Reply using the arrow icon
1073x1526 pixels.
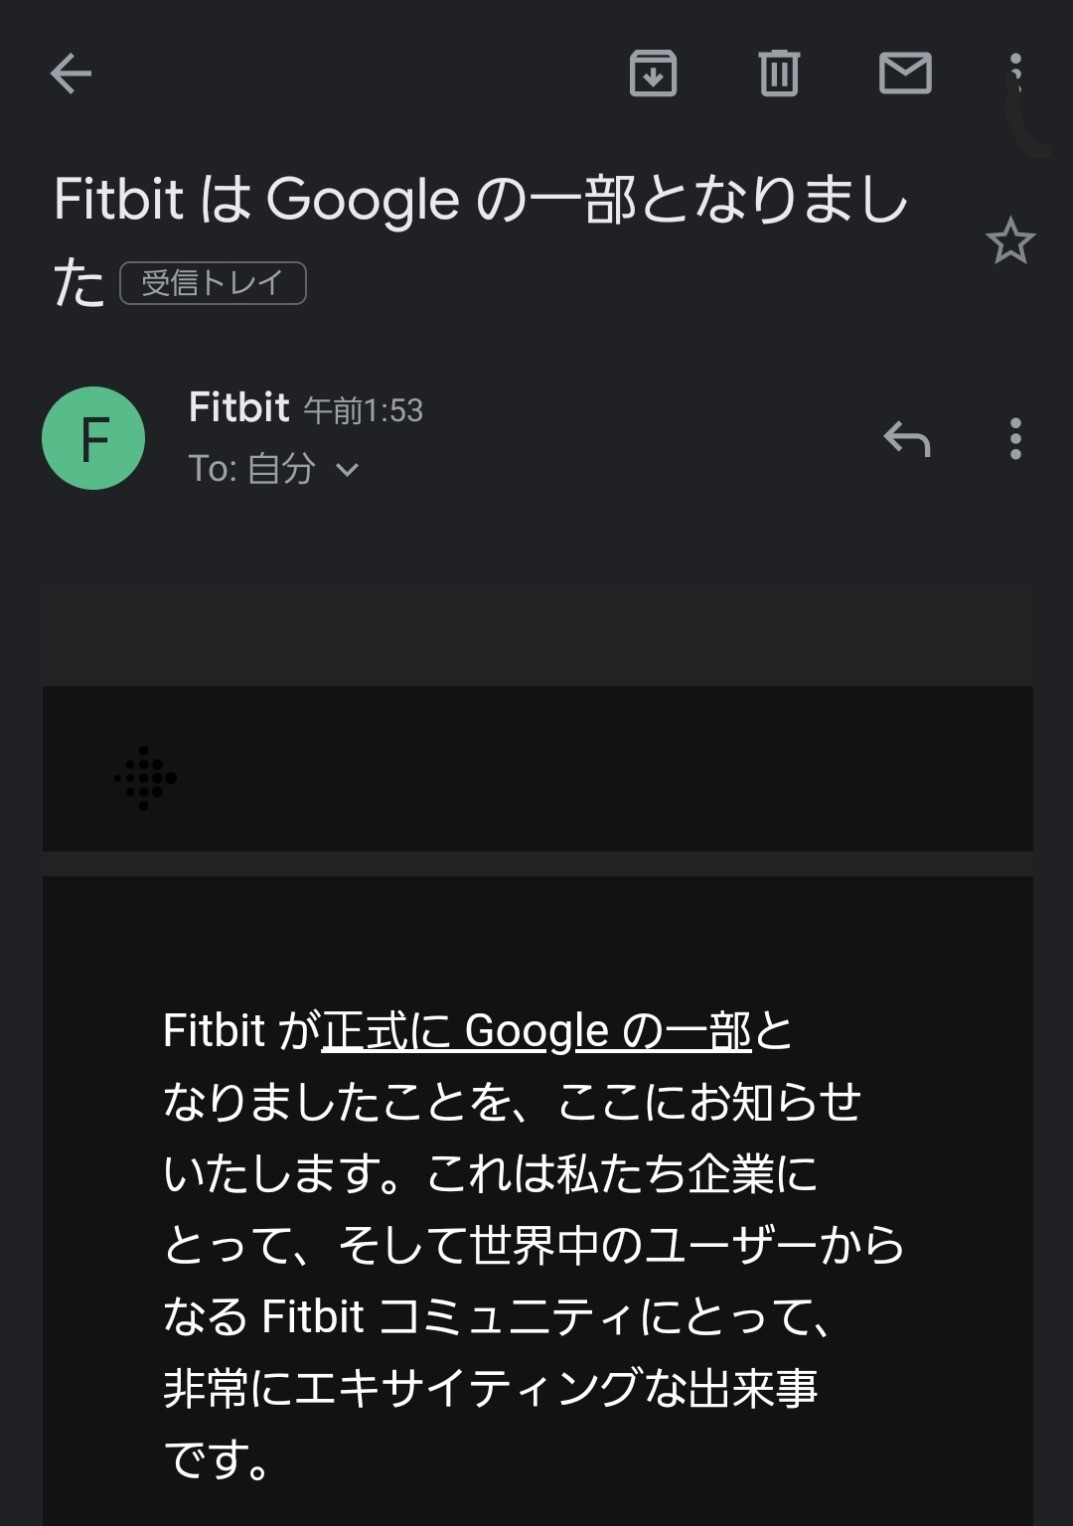(x=907, y=438)
